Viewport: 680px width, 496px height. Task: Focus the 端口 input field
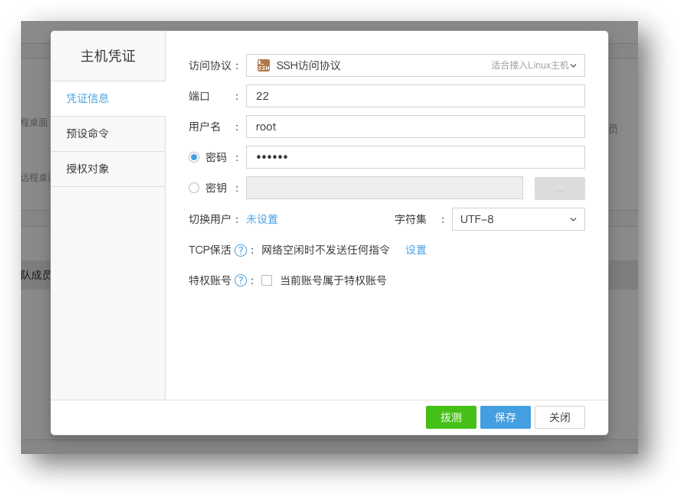415,96
